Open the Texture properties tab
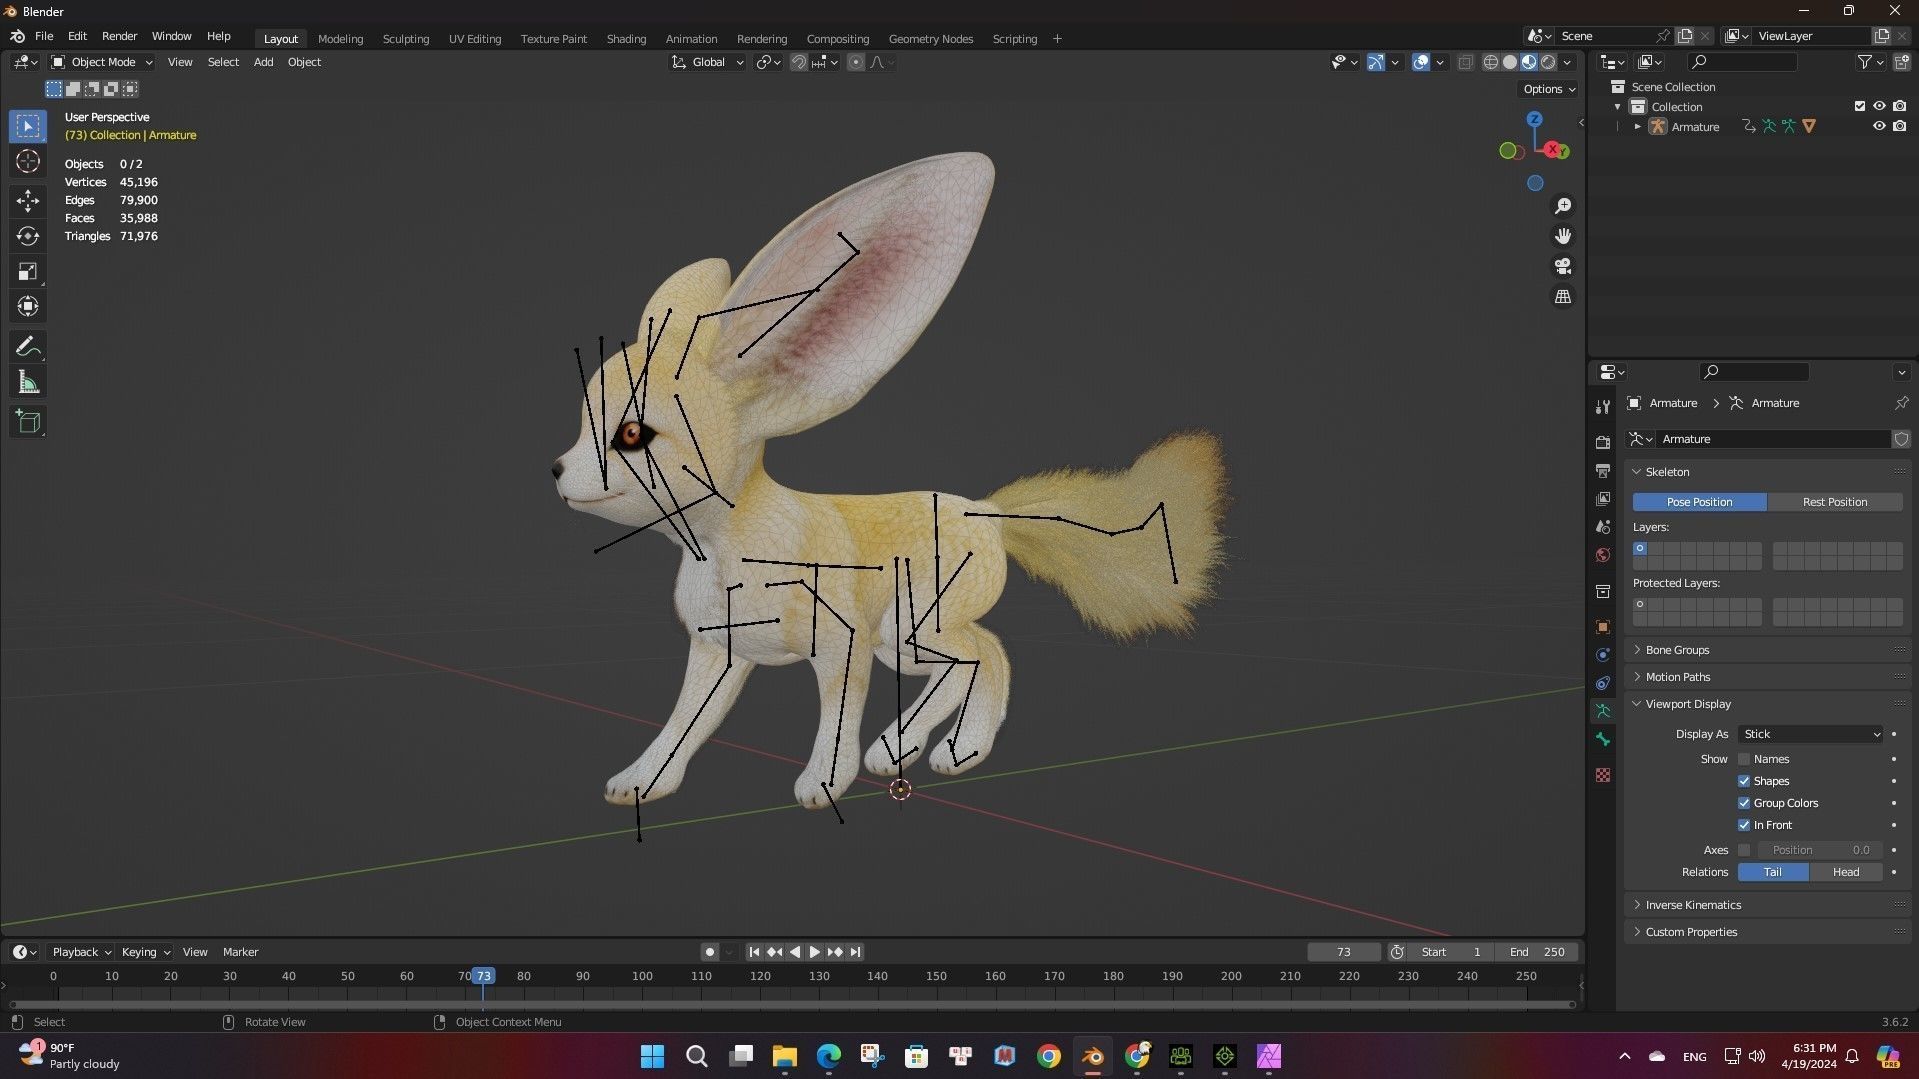 point(1603,775)
